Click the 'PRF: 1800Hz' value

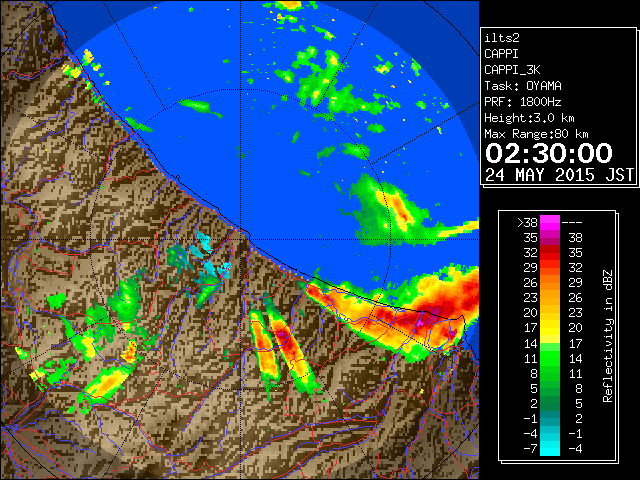tap(523, 102)
